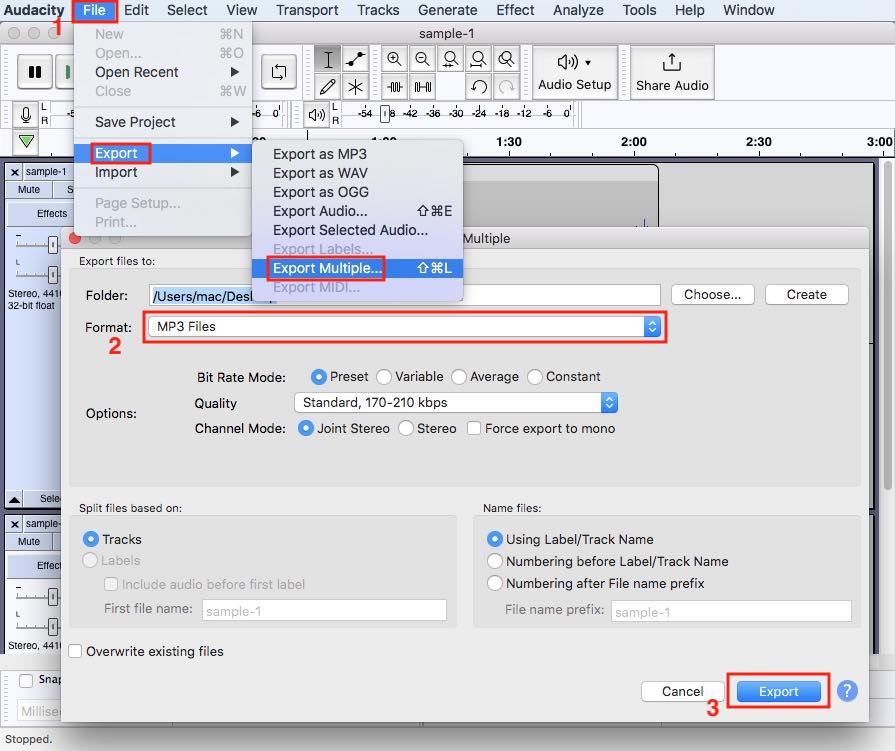Open the Format MP3 Files dropdown

(x=404, y=326)
